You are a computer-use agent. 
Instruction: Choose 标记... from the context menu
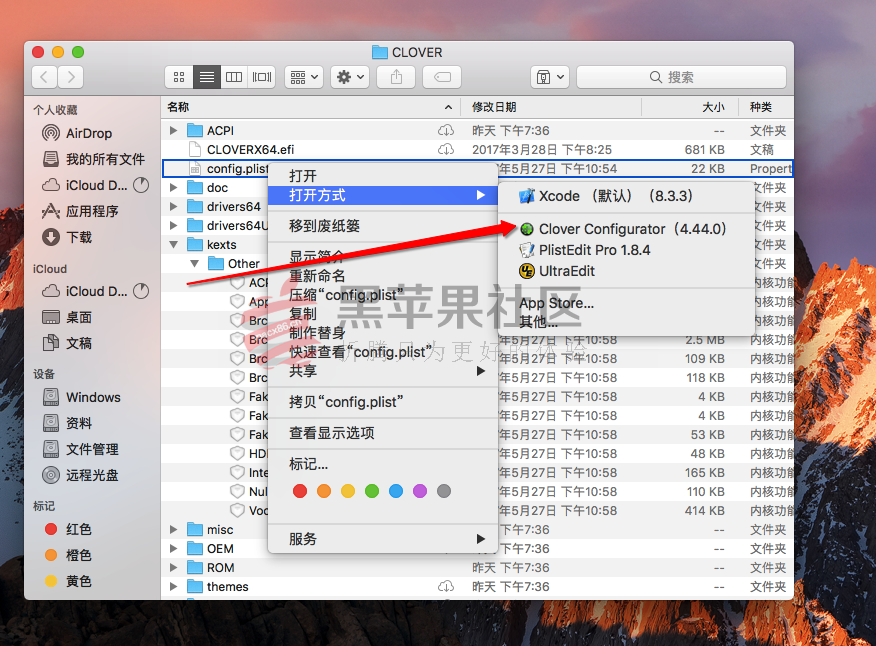[x=383, y=464]
